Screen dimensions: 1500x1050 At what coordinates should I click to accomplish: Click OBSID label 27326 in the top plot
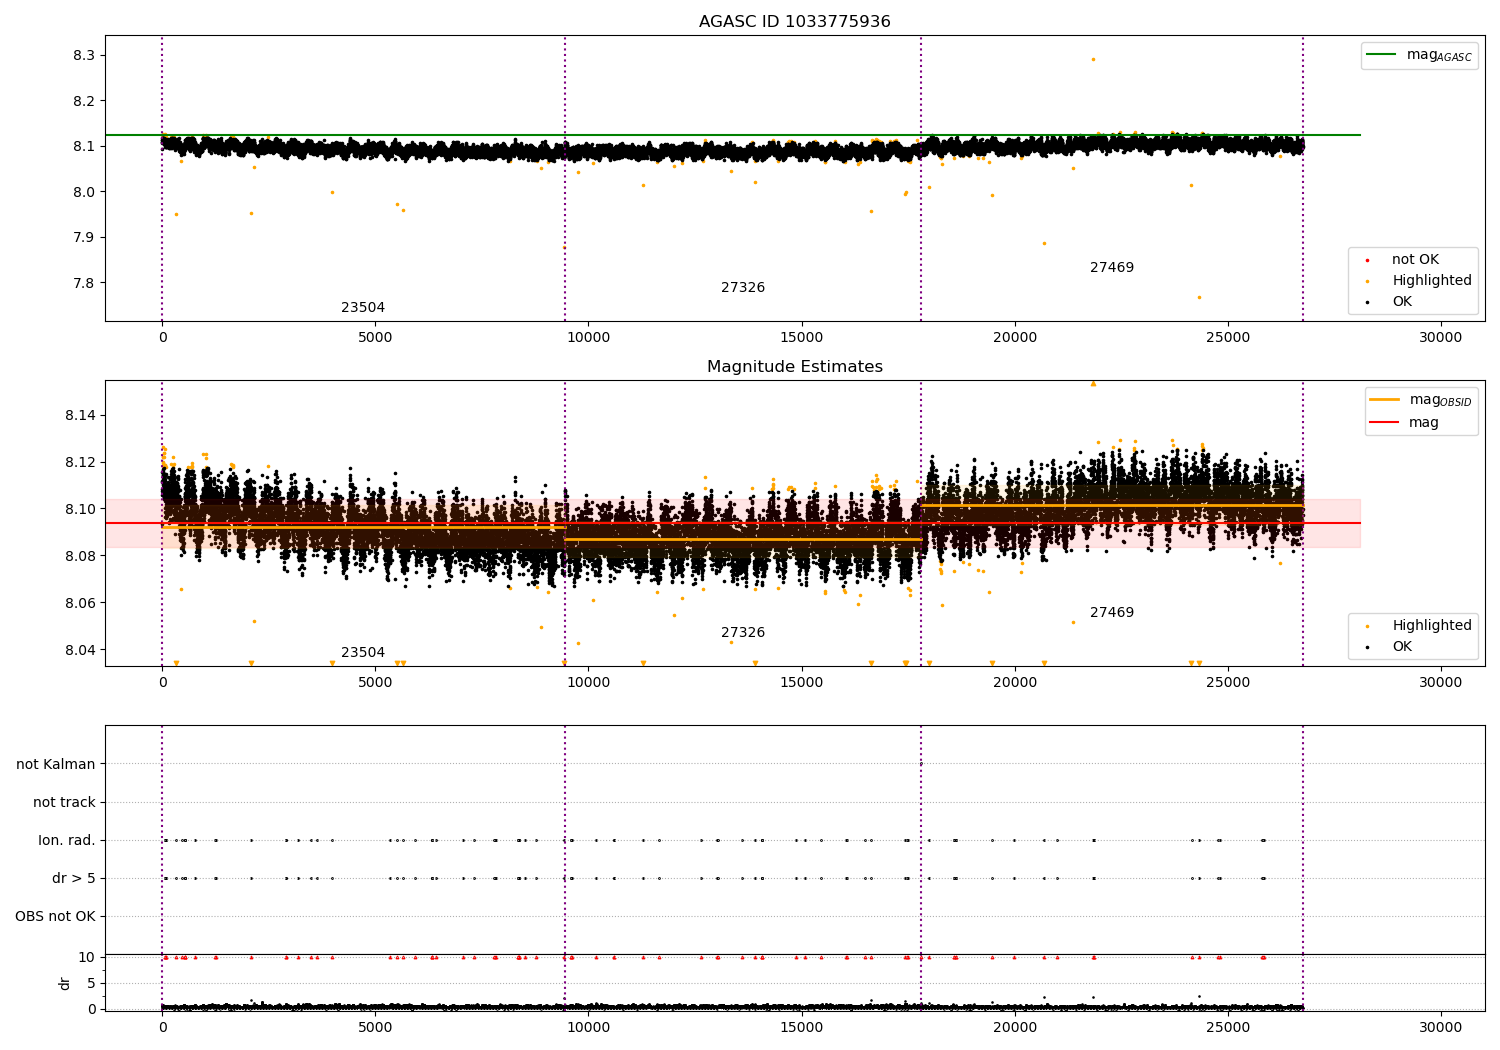[x=743, y=288]
